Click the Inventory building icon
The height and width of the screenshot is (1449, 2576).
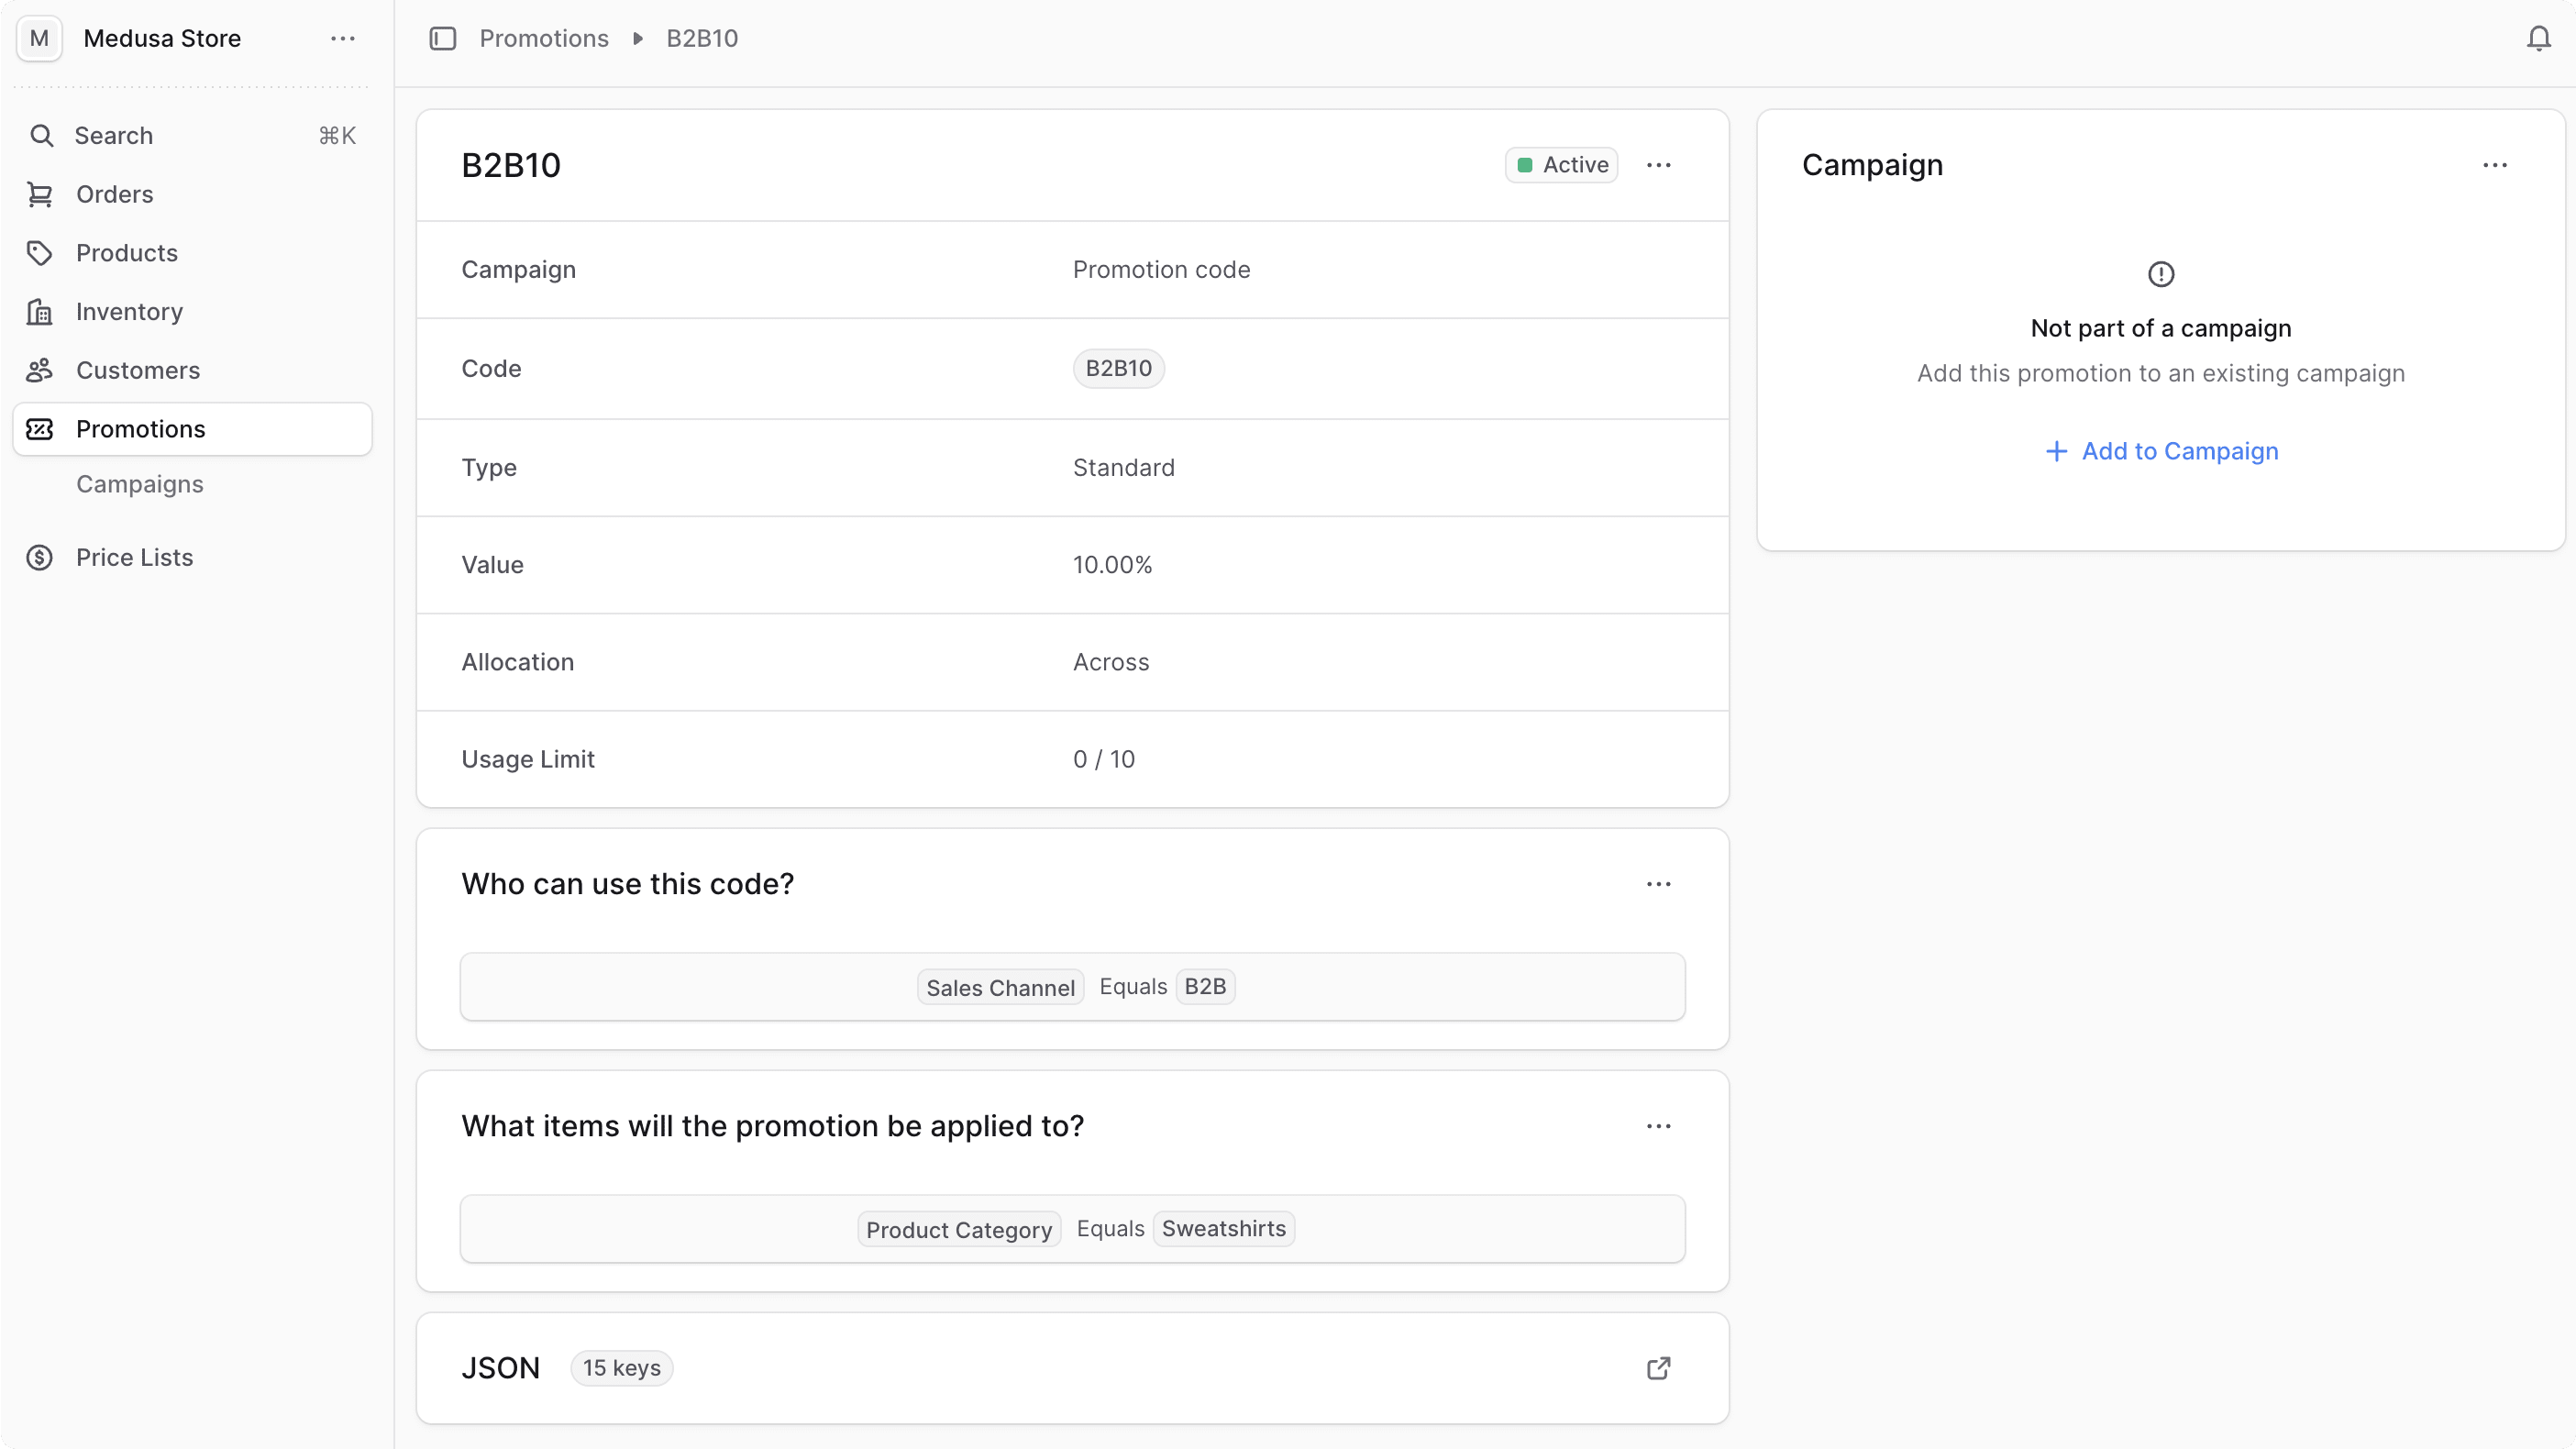click(x=40, y=312)
